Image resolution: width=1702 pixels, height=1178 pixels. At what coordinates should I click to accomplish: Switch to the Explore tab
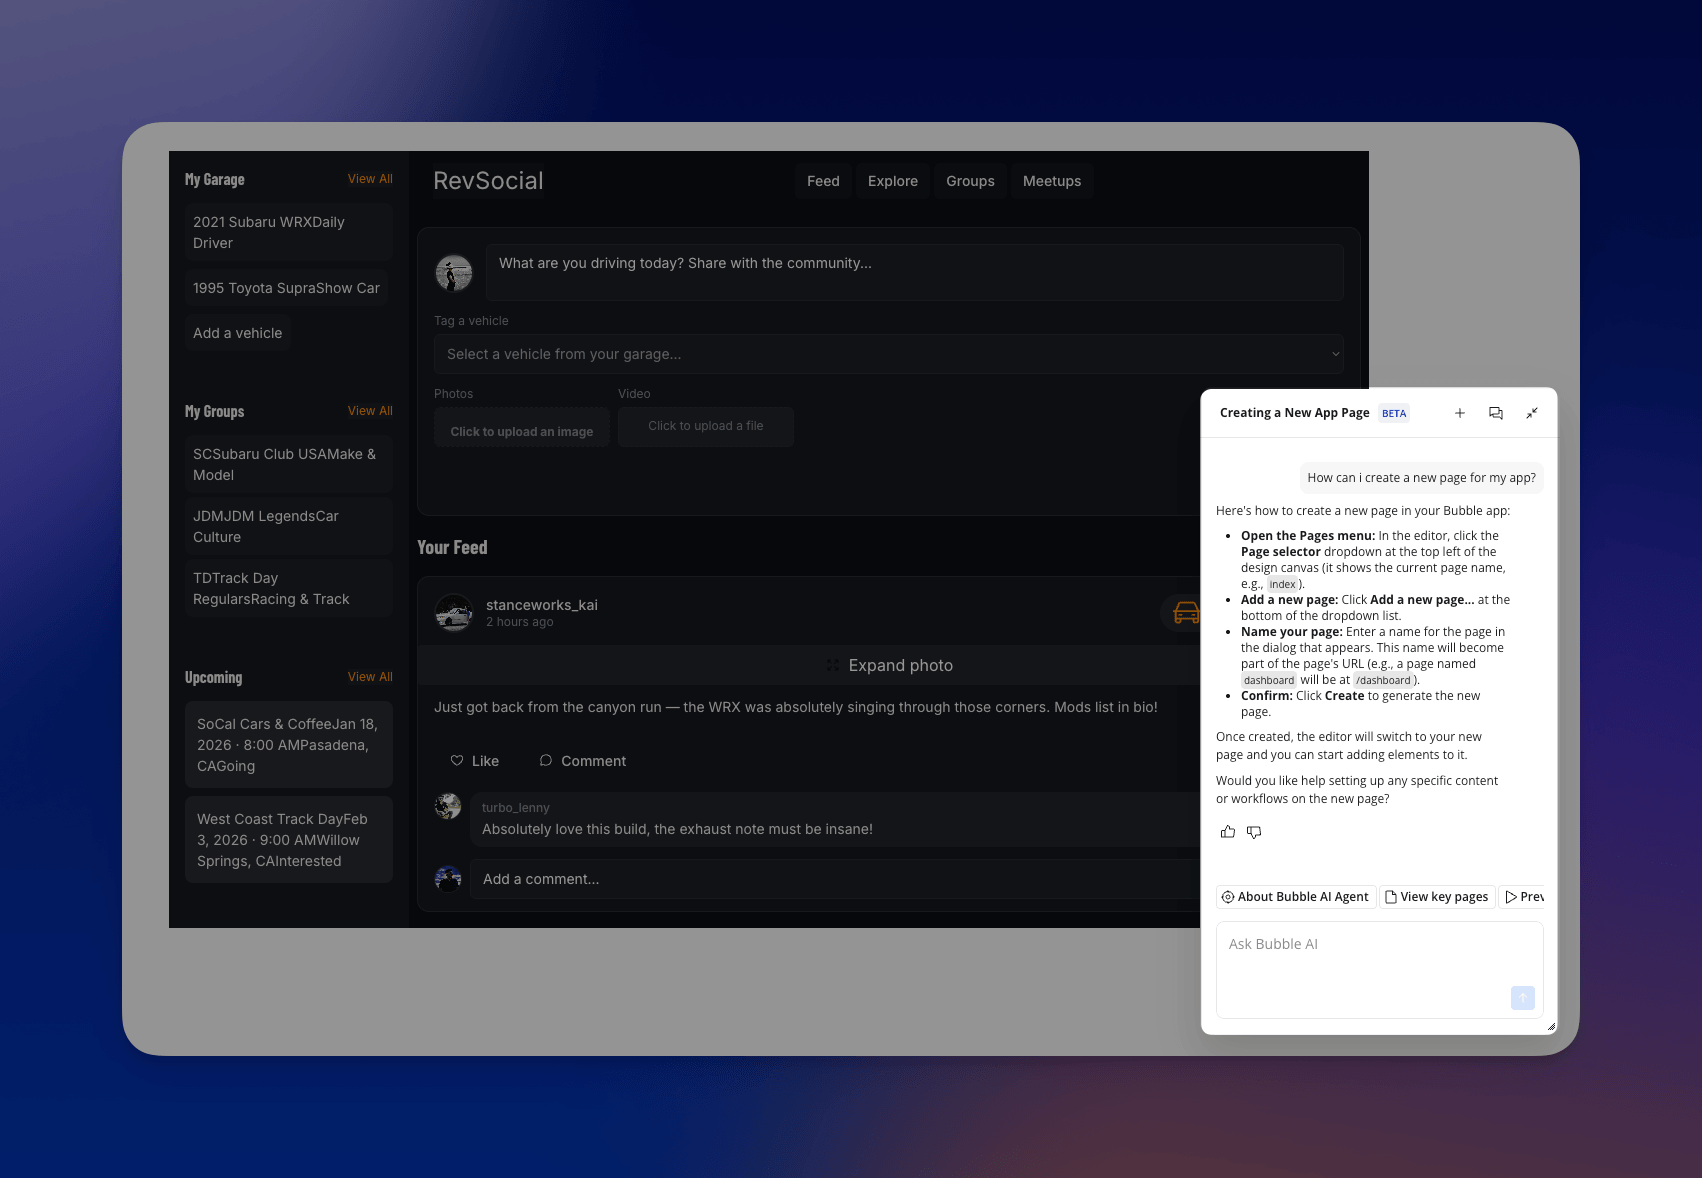point(892,181)
